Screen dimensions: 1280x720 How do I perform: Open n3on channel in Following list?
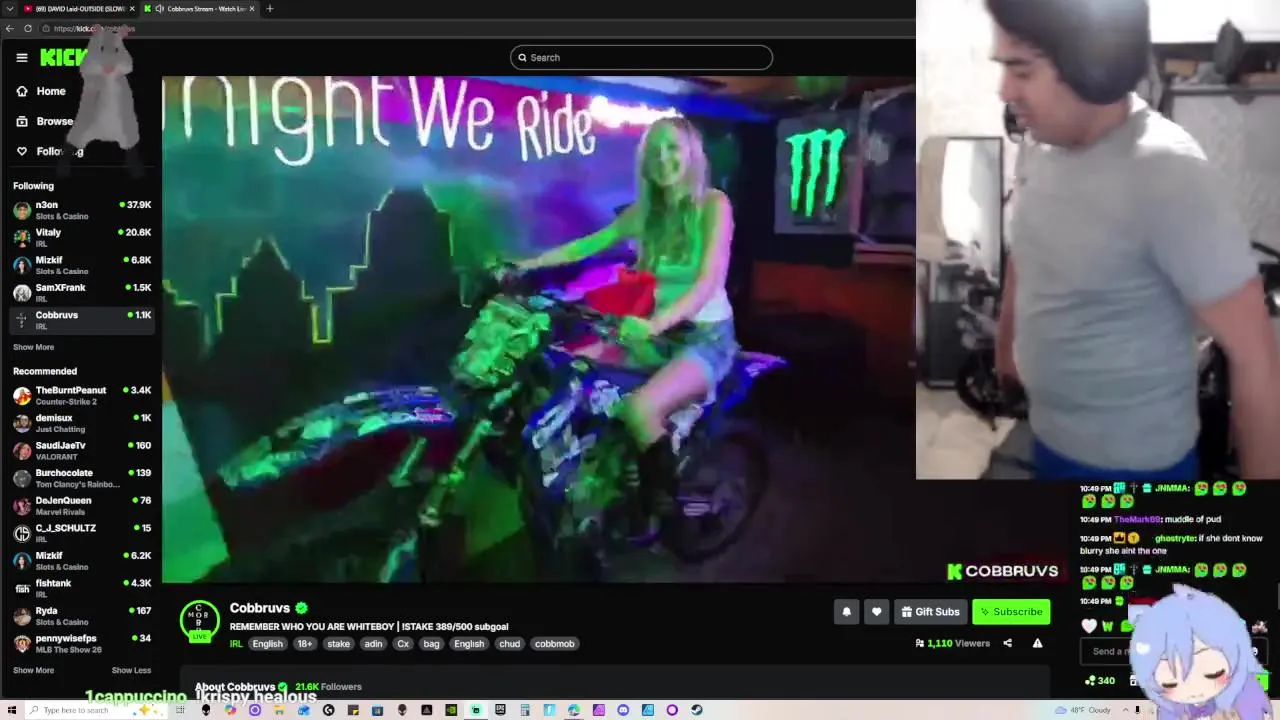[x=82, y=210]
